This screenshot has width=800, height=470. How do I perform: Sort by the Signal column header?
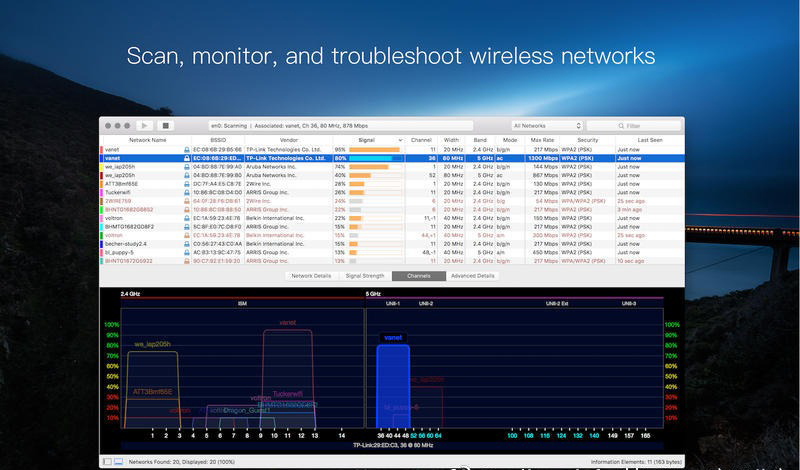click(367, 141)
